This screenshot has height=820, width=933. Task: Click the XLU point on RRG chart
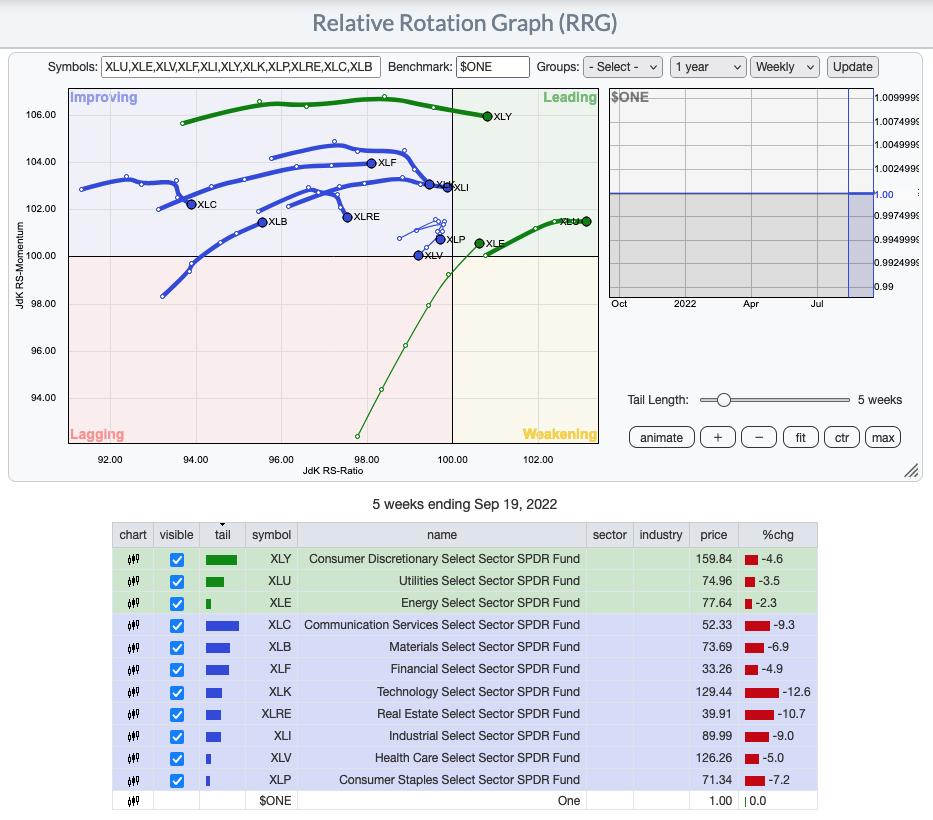[x=586, y=221]
